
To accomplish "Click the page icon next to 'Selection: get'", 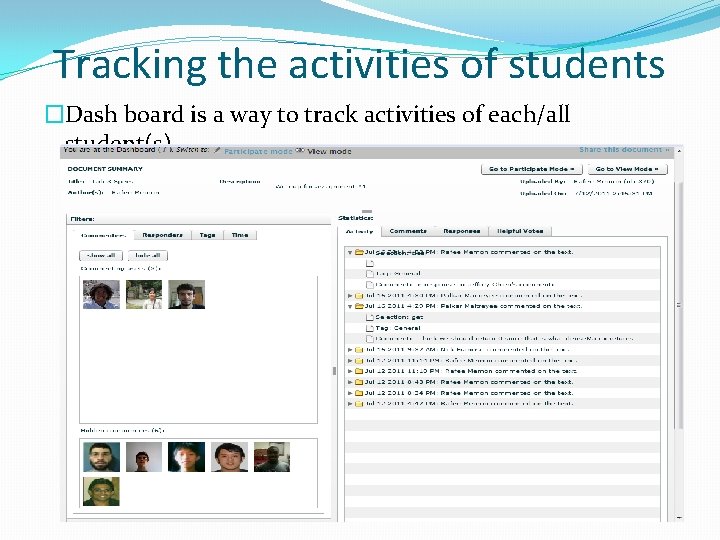I will [370, 317].
